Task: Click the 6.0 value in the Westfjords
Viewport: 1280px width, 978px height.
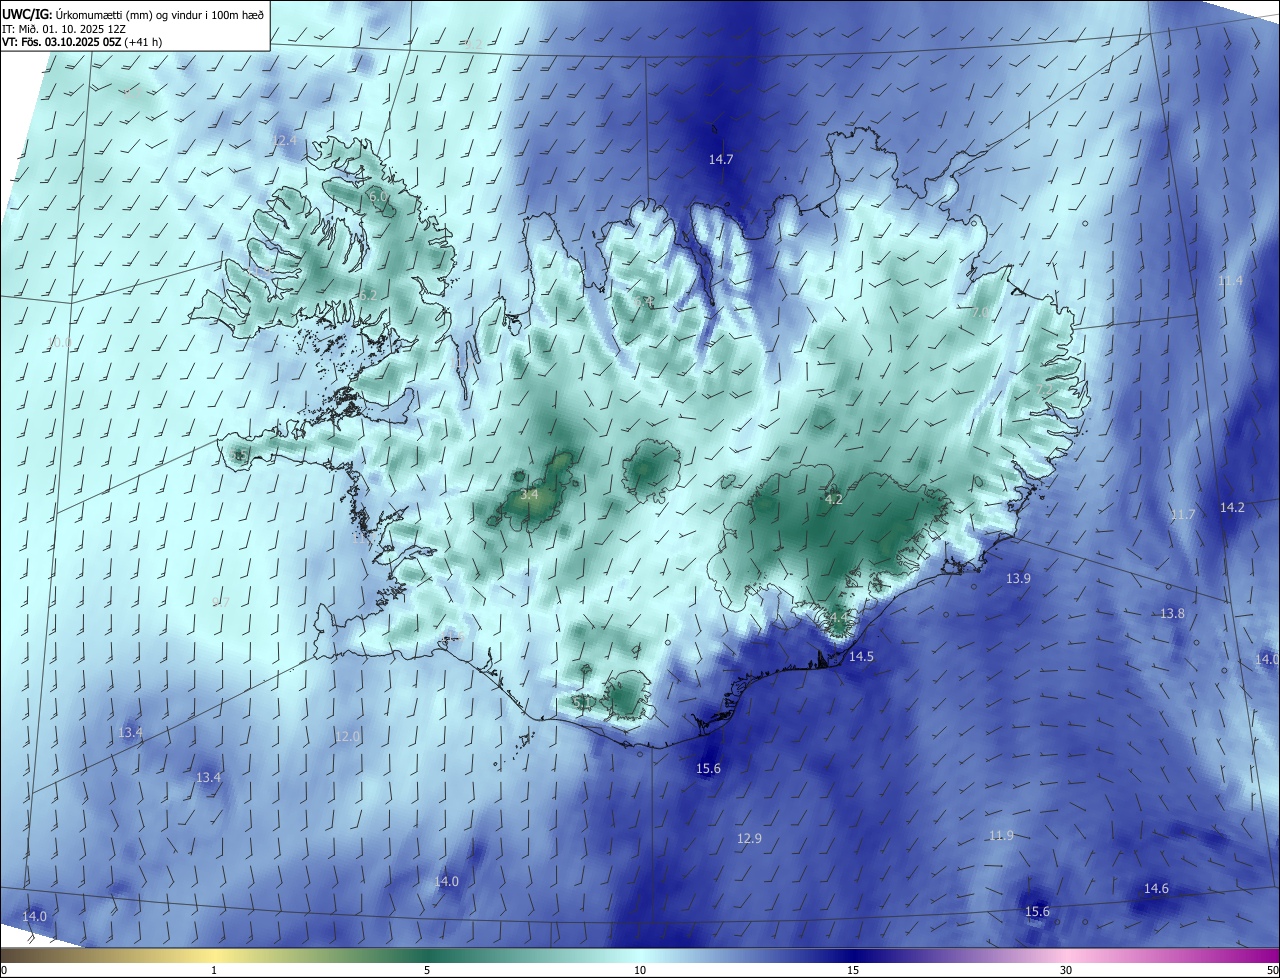Action: point(378,197)
